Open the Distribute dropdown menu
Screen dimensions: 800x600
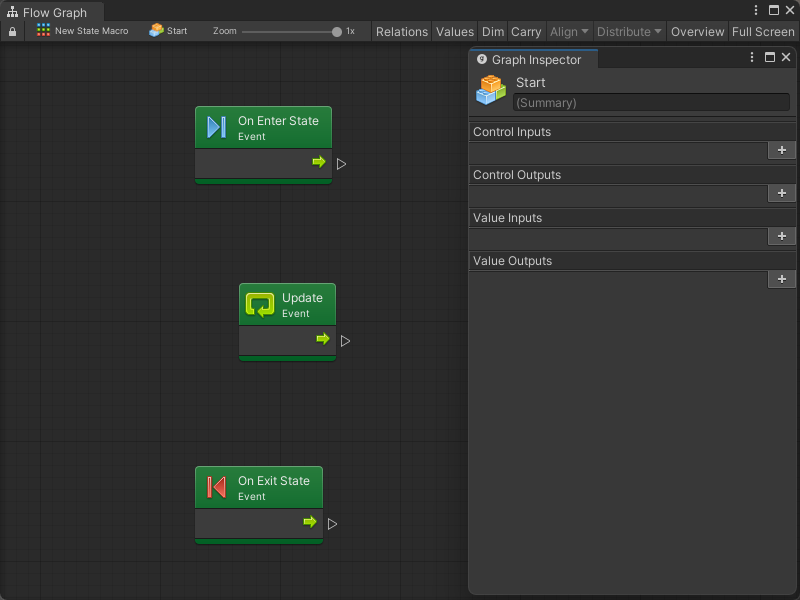tap(629, 31)
